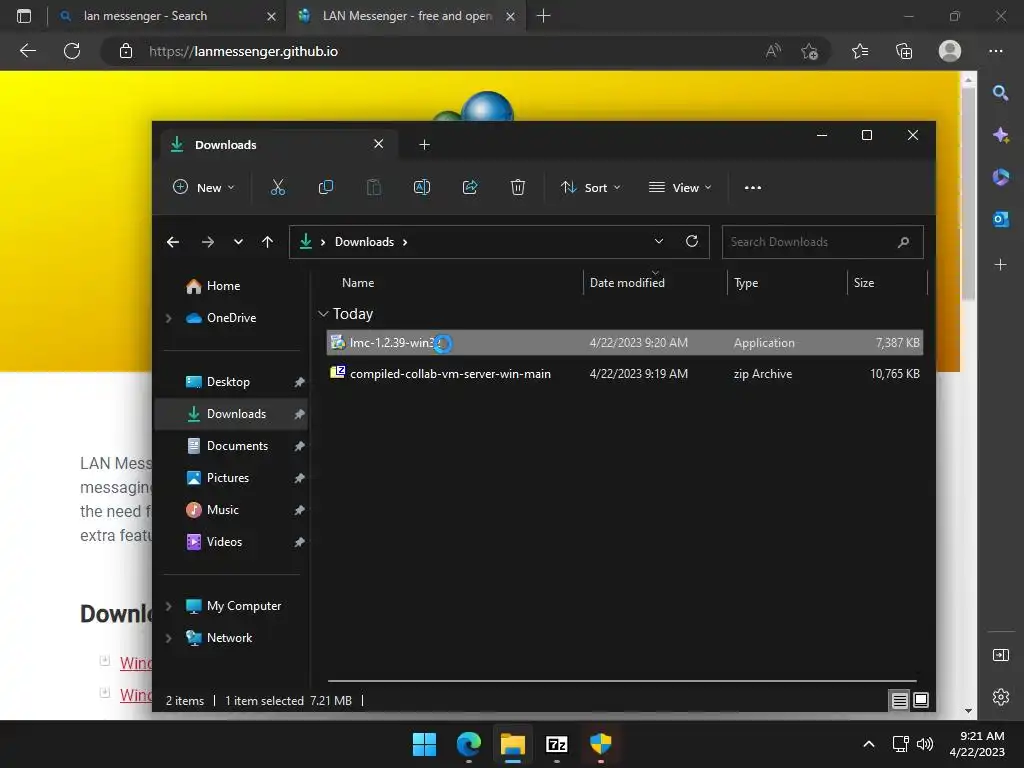
Task: Expand My Computer in navigation pane
Action: 168,606
